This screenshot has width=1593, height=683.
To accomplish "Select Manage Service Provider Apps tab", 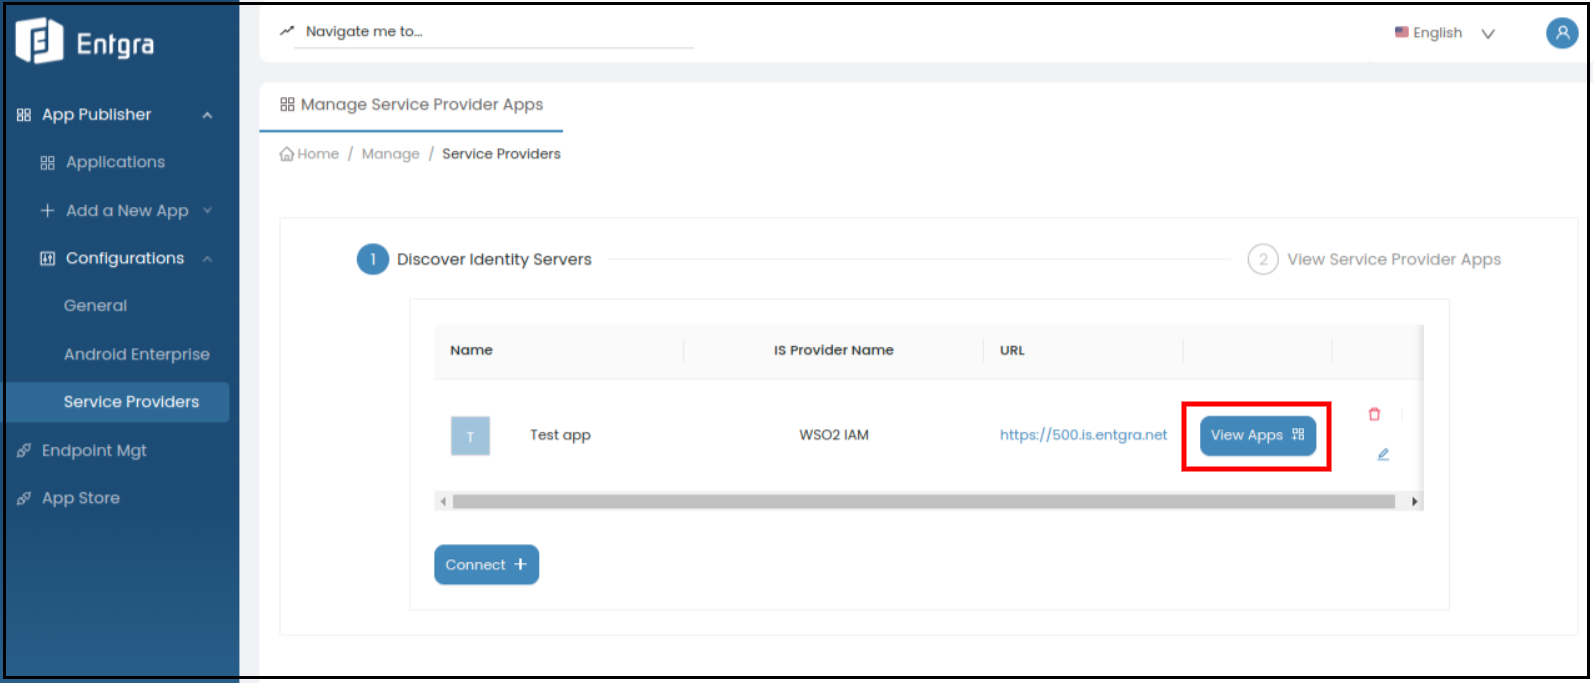I will pyautogui.click(x=411, y=105).
